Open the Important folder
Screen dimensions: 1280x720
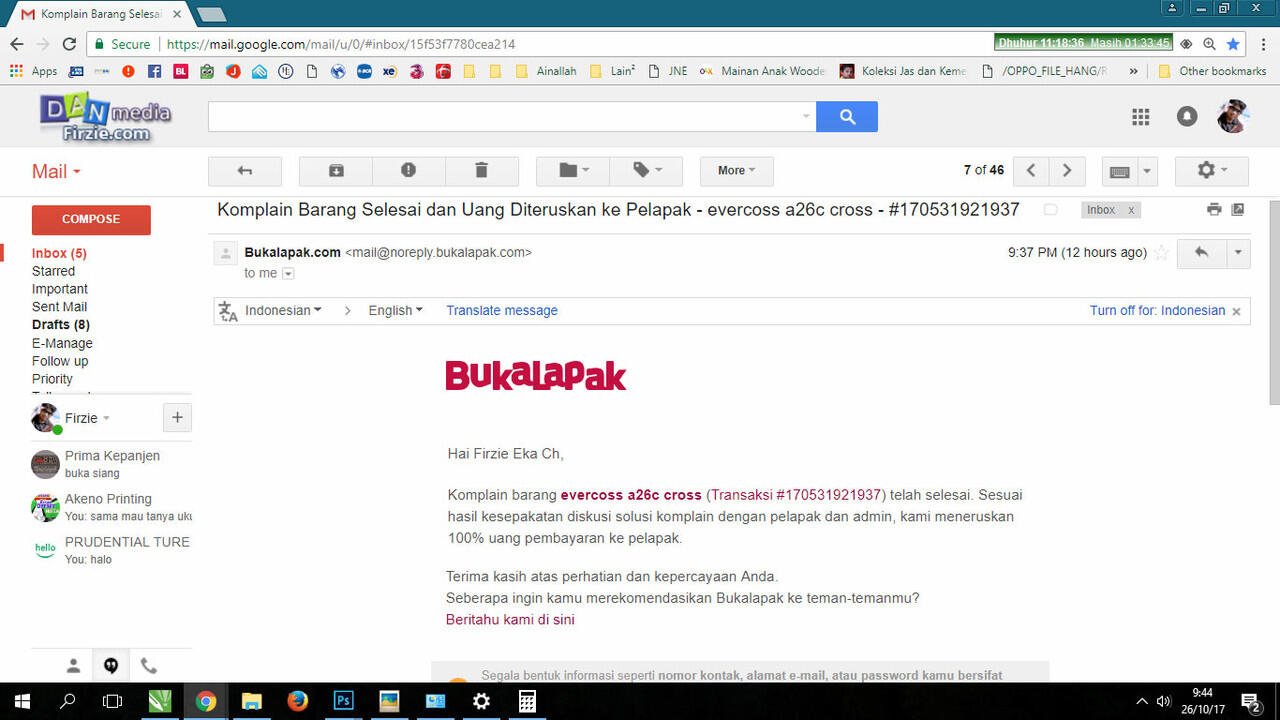[60, 289]
